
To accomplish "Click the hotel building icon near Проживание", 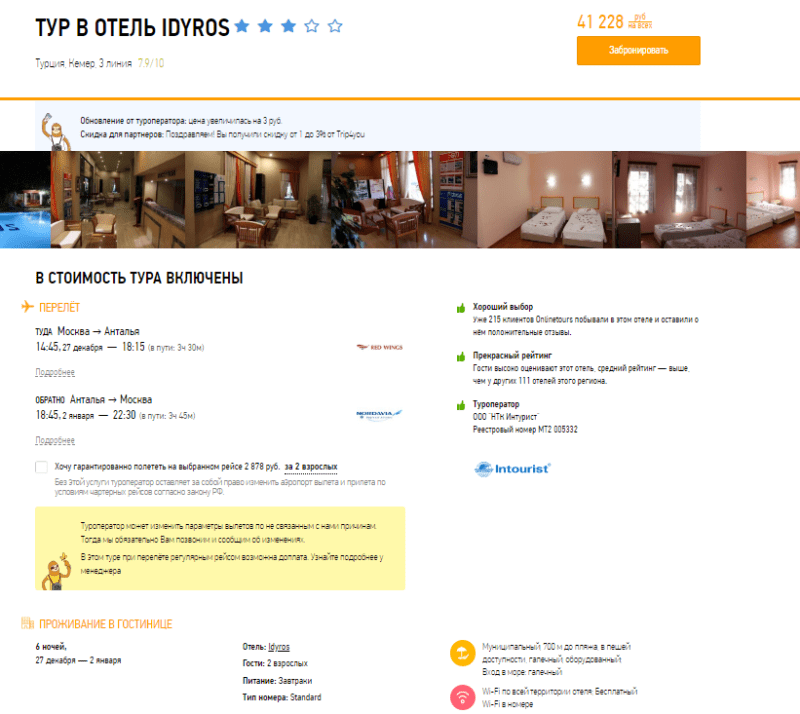I will 28,623.
